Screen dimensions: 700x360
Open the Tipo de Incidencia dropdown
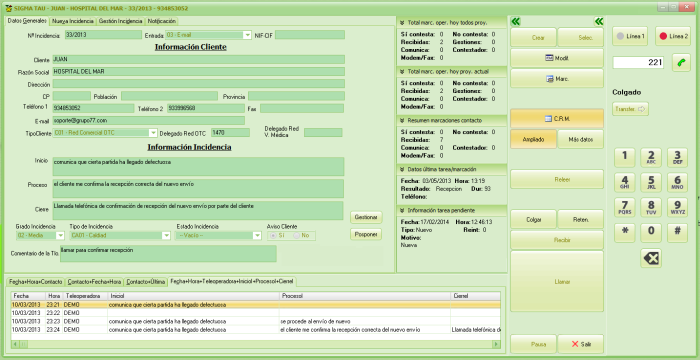click(166, 235)
